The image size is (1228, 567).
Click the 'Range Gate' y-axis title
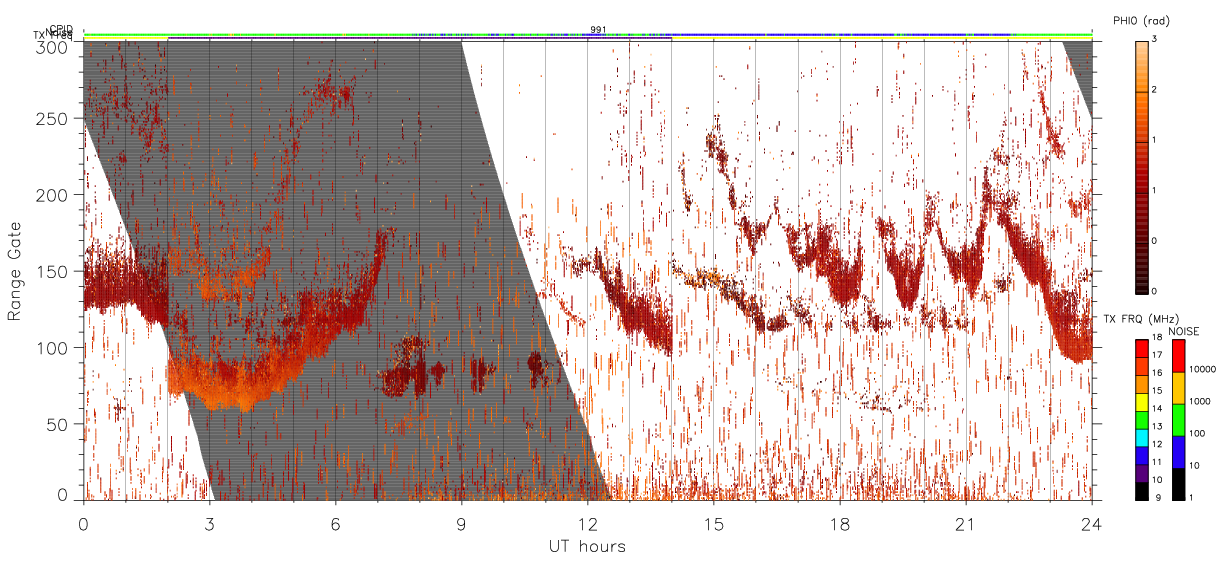point(15,271)
